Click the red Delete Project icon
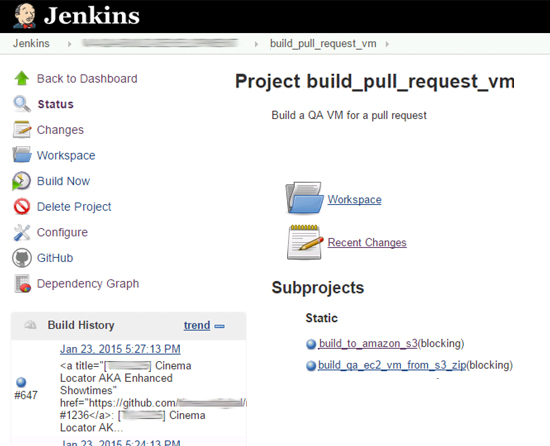This screenshot has width=550, height=446. 22,206
